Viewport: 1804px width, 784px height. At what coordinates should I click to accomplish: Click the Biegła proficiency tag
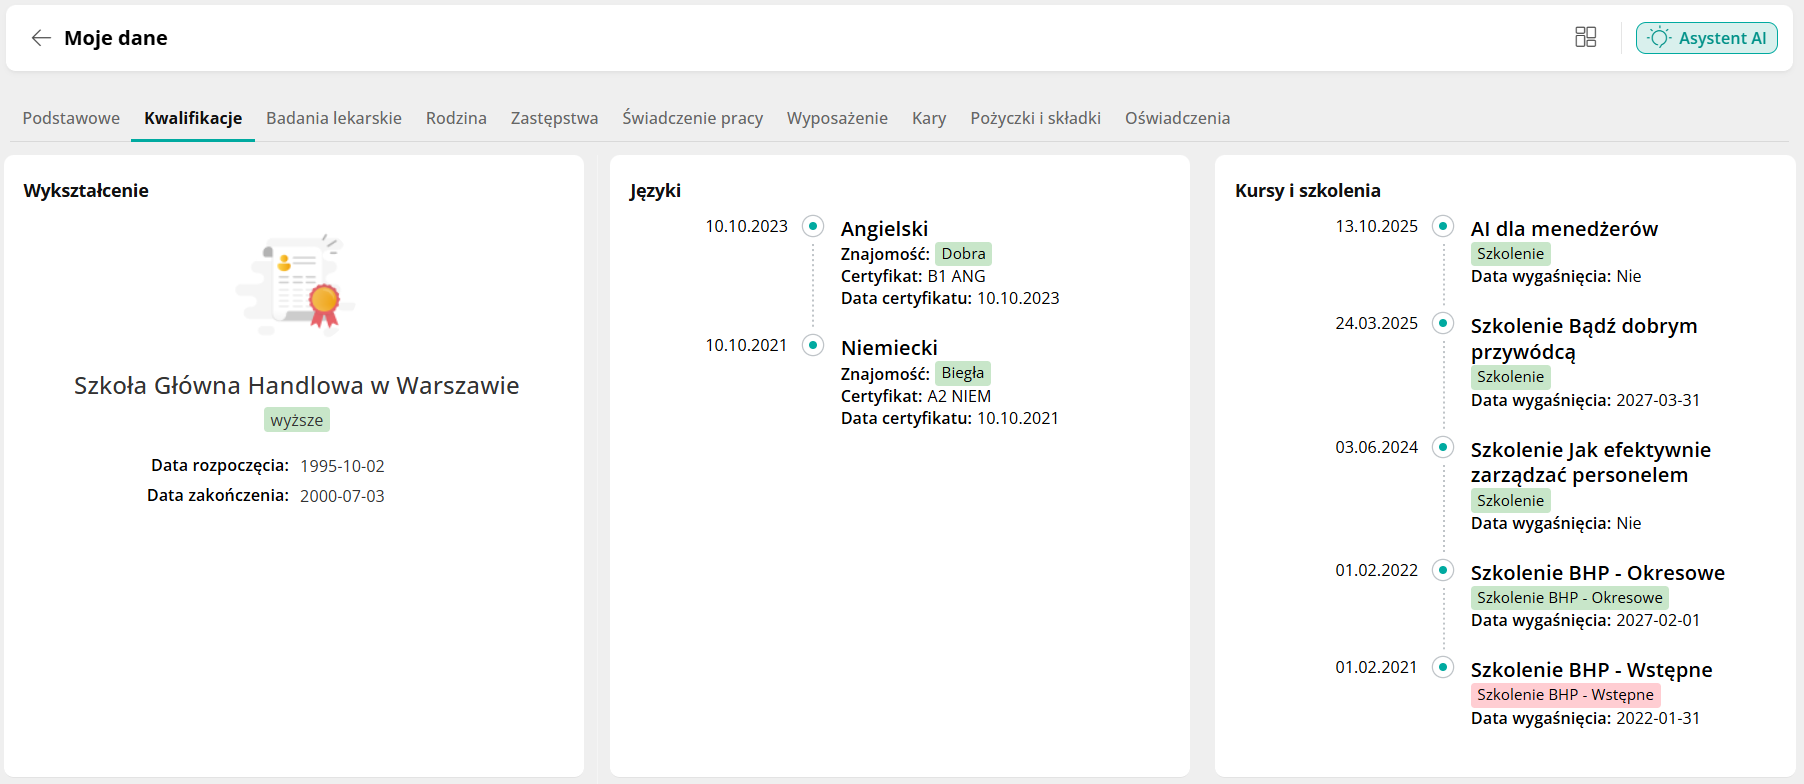963,373
